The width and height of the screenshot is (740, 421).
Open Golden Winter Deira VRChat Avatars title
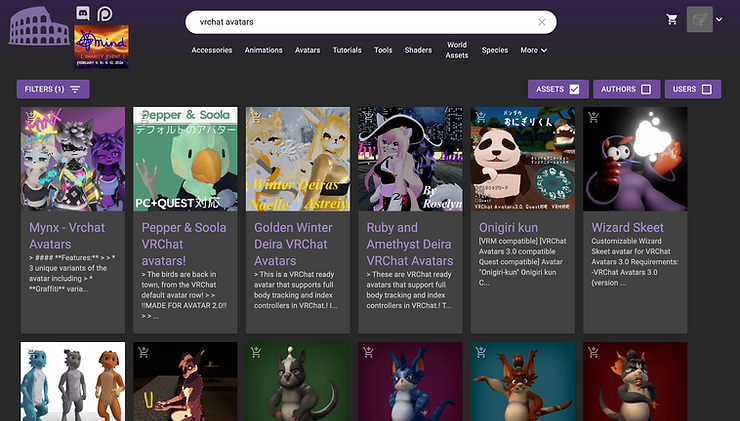293,244
